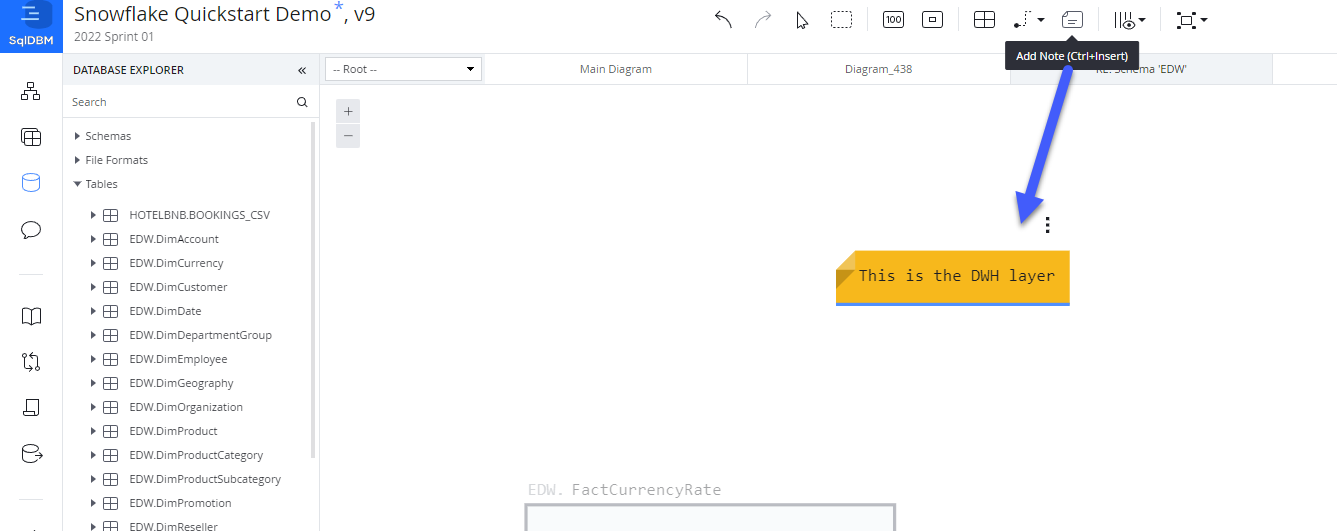Open the diagram hierarchy sidebar icon
This screenshot has height=531, width=1337.
[x=31, y=92]
